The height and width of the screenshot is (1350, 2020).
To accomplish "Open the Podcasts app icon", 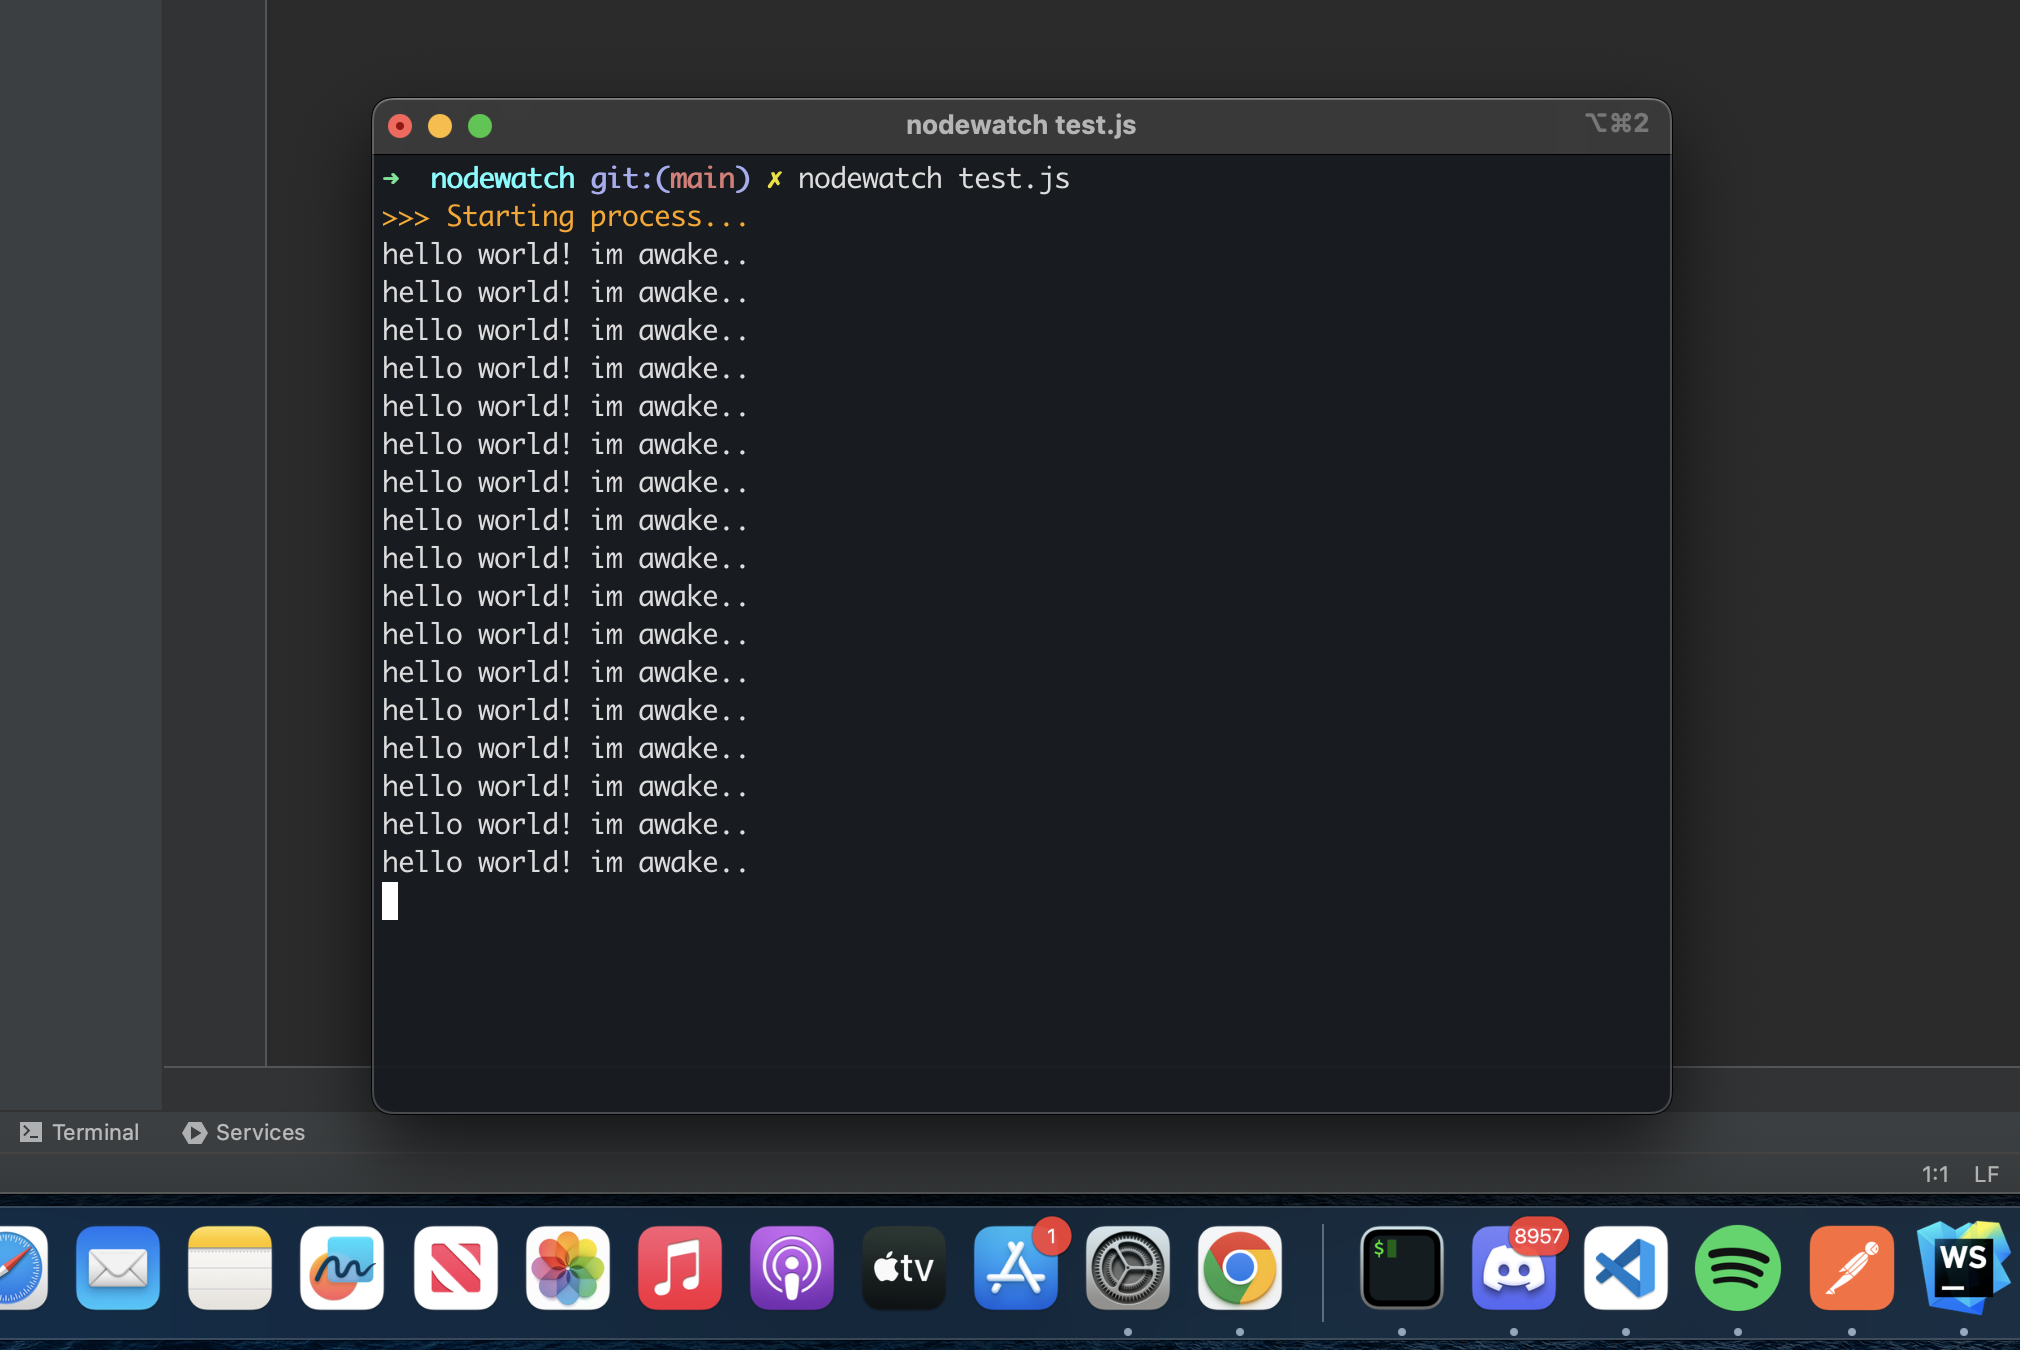I will [x=792, y=1268].
